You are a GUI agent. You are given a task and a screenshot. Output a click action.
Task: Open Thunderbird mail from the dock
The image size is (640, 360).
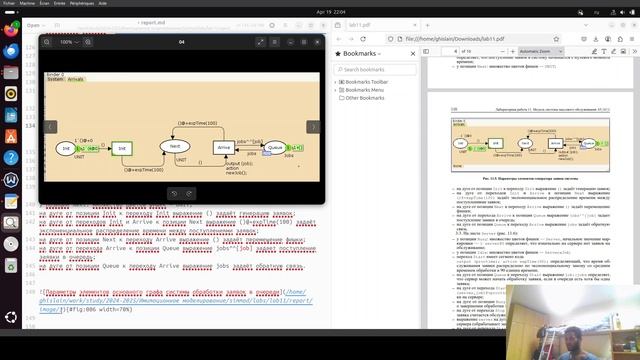11,51
